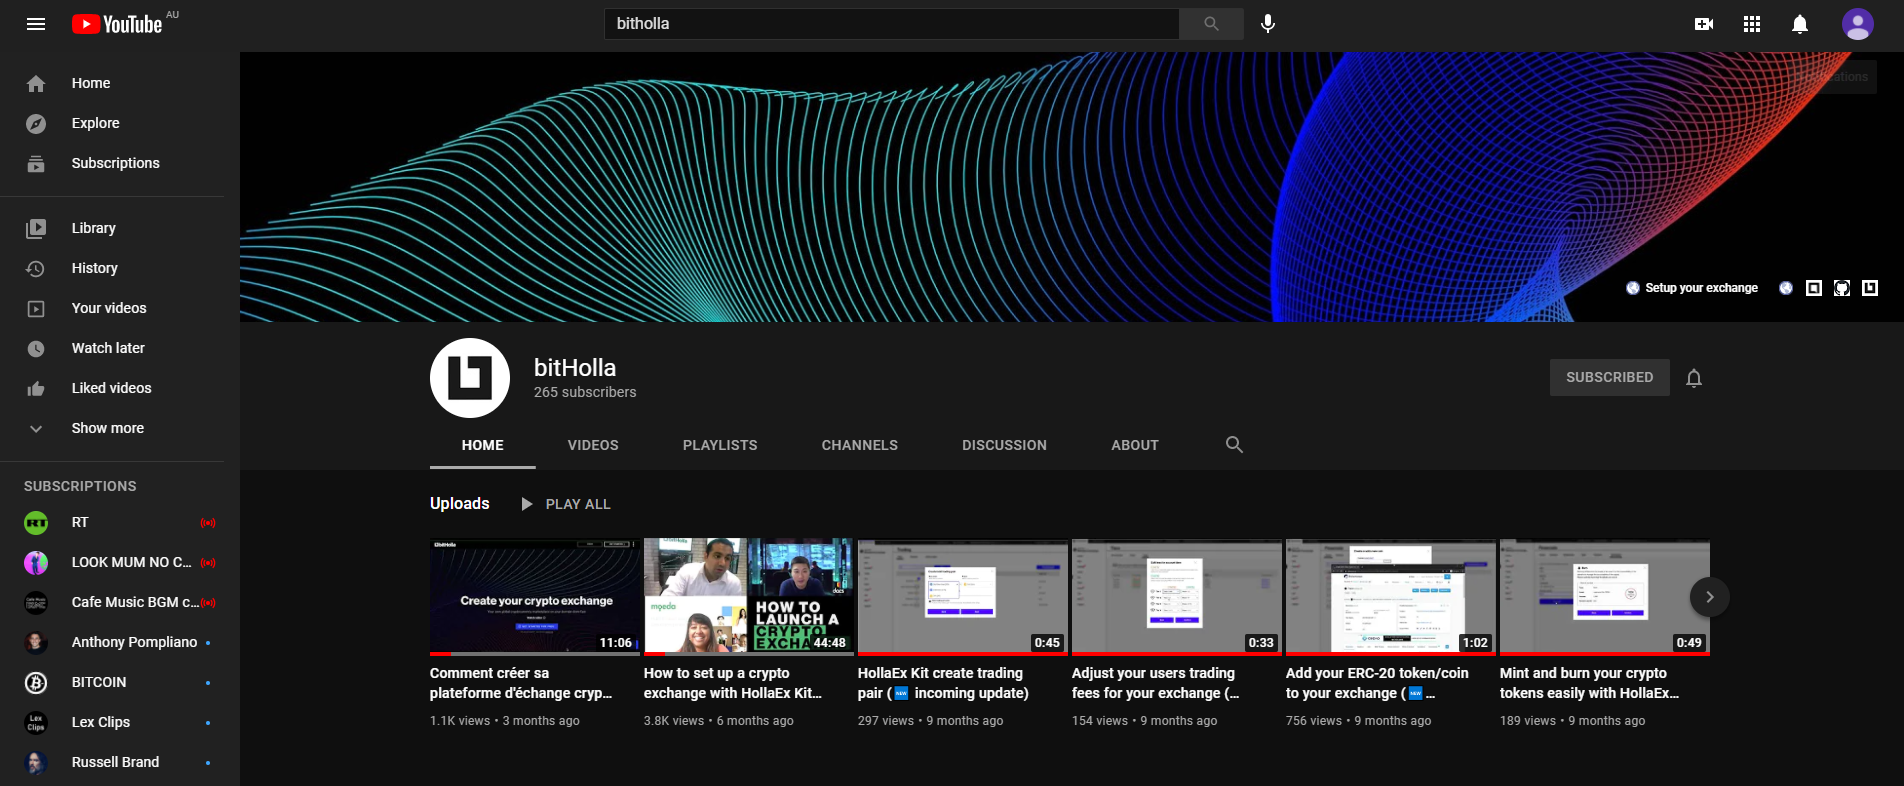
Task: Open the notifications bell in header
Action: [1800, 24]
